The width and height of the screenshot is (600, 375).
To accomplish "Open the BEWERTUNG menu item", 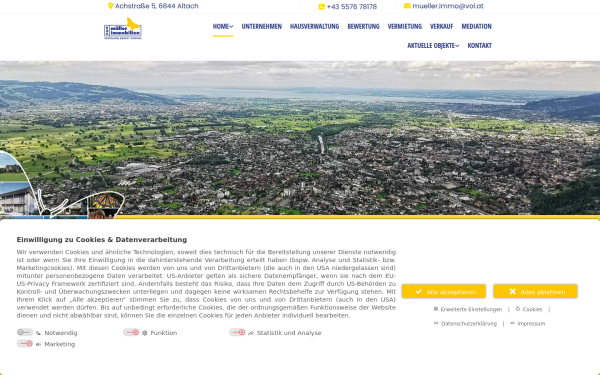I will coord(363,26).
